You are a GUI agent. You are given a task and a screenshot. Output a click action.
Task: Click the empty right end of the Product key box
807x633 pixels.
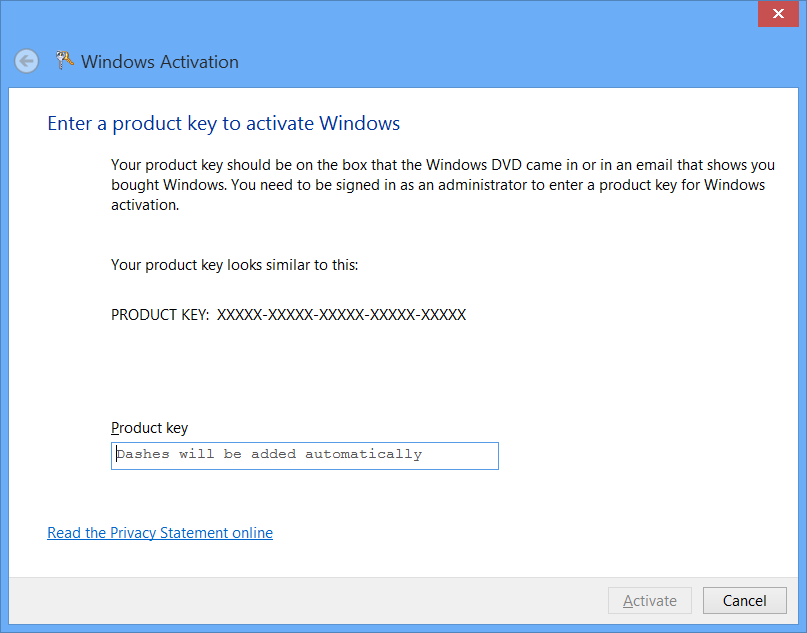coord(461,456)
